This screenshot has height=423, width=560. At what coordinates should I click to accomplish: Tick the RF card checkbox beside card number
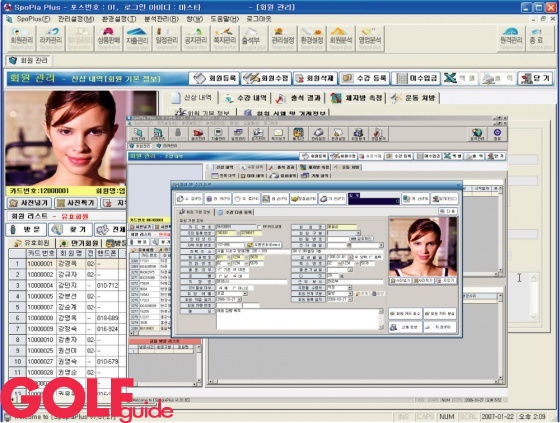[259, 227]
